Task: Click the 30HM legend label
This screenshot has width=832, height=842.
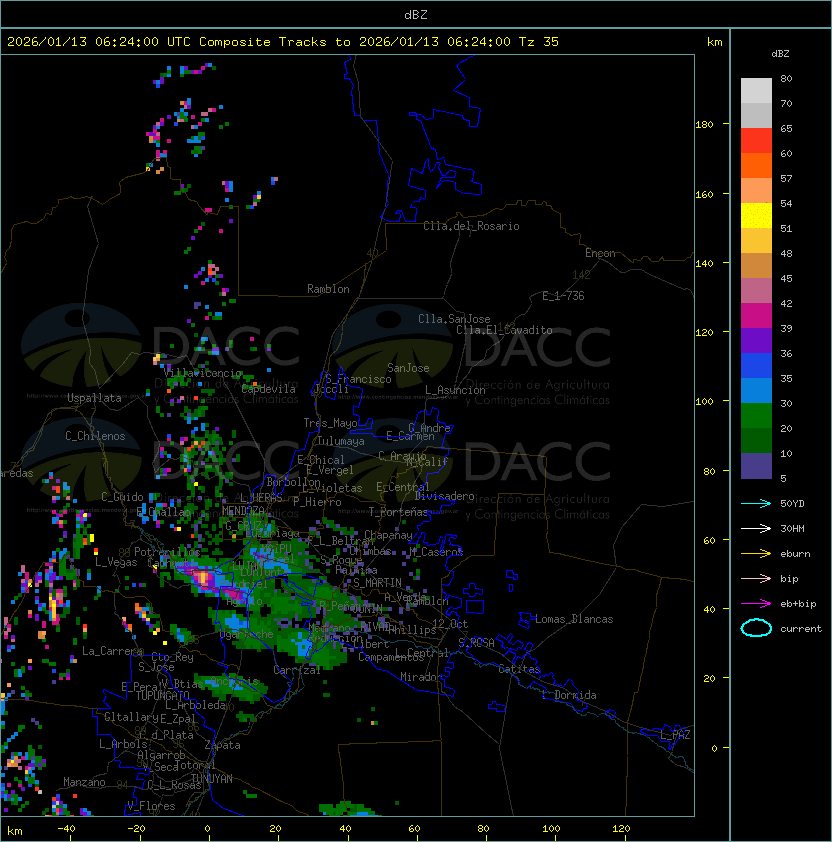Action: coord(792,528)
